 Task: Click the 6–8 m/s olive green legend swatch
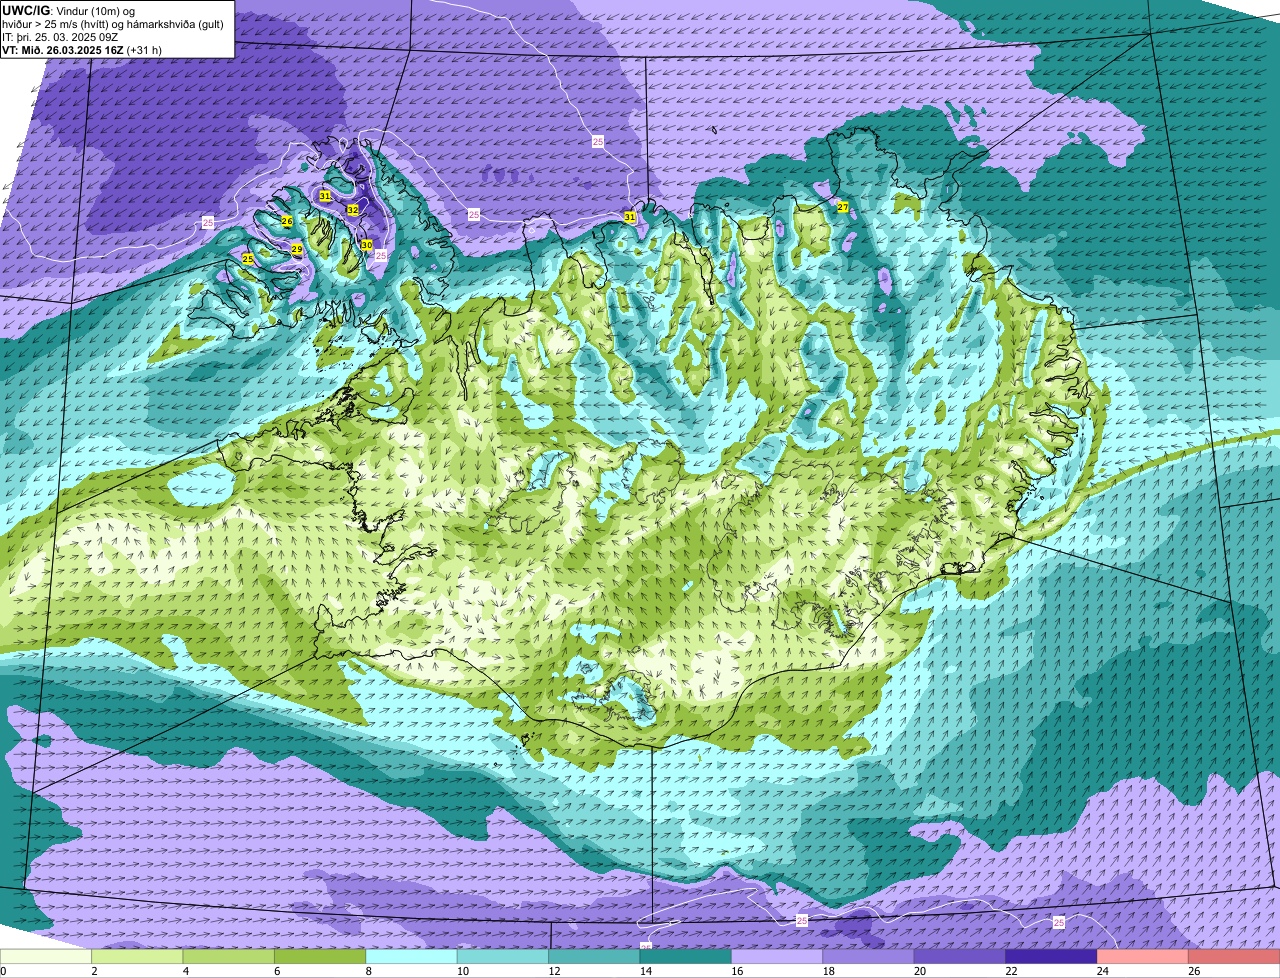(320, 956)
